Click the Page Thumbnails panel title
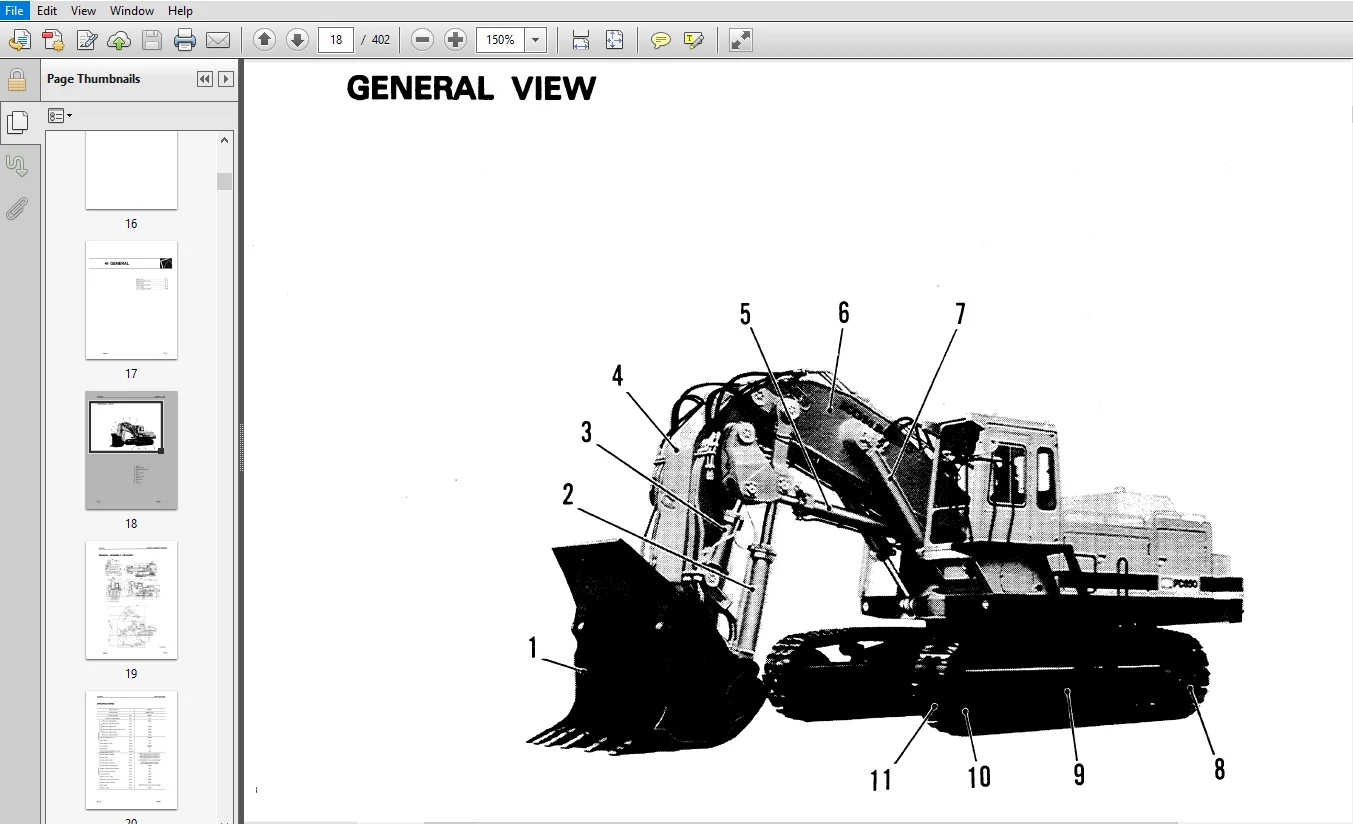Viewport: 1353px width, 824px height. [93, 79]
